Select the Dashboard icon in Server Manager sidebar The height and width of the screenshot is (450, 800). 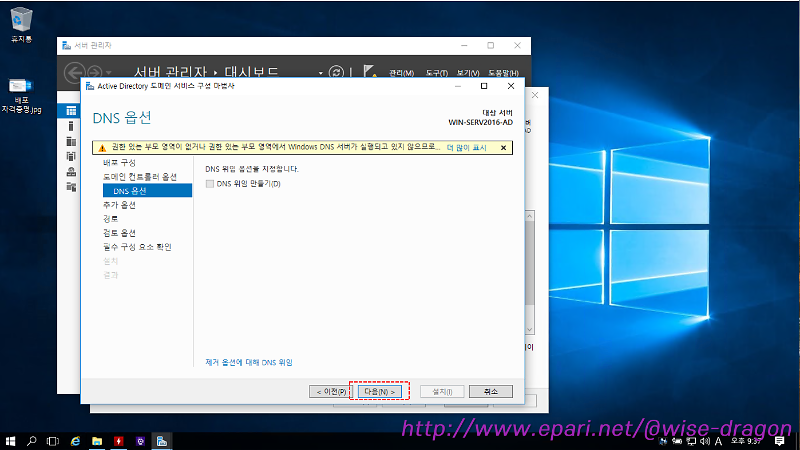(x=71, y=110)
